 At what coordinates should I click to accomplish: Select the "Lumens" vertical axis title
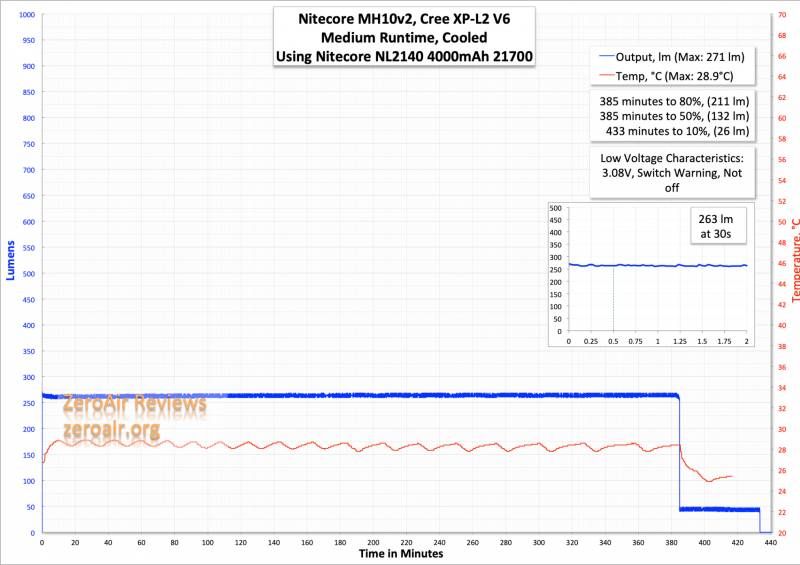tap(10, 260)
